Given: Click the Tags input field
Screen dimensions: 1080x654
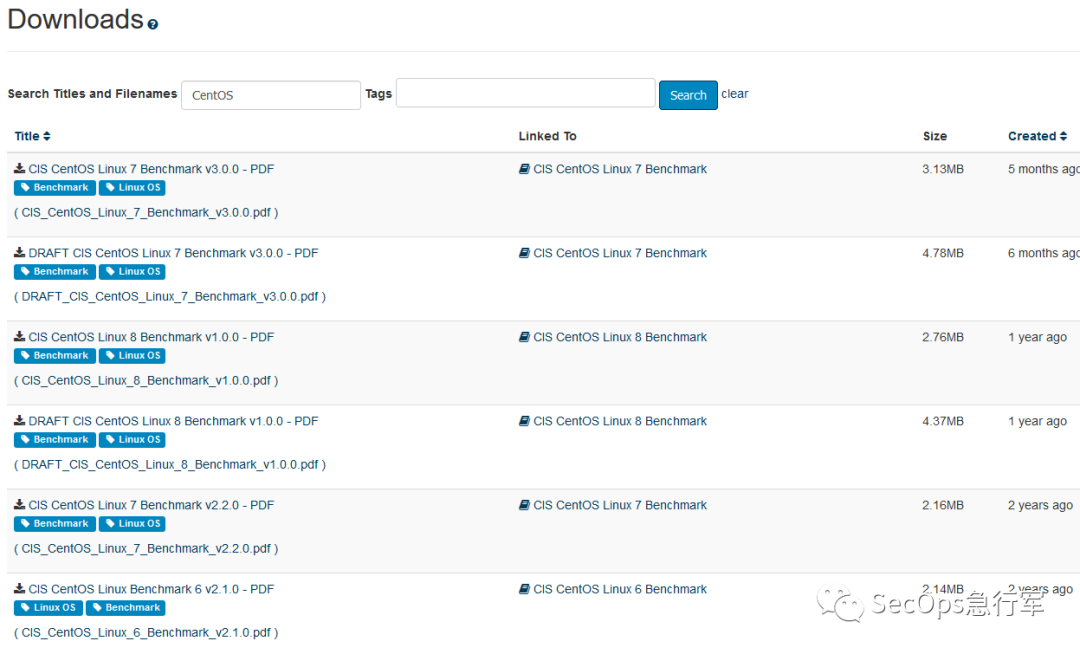Looking at the screenshot, I should pos(526,93).
